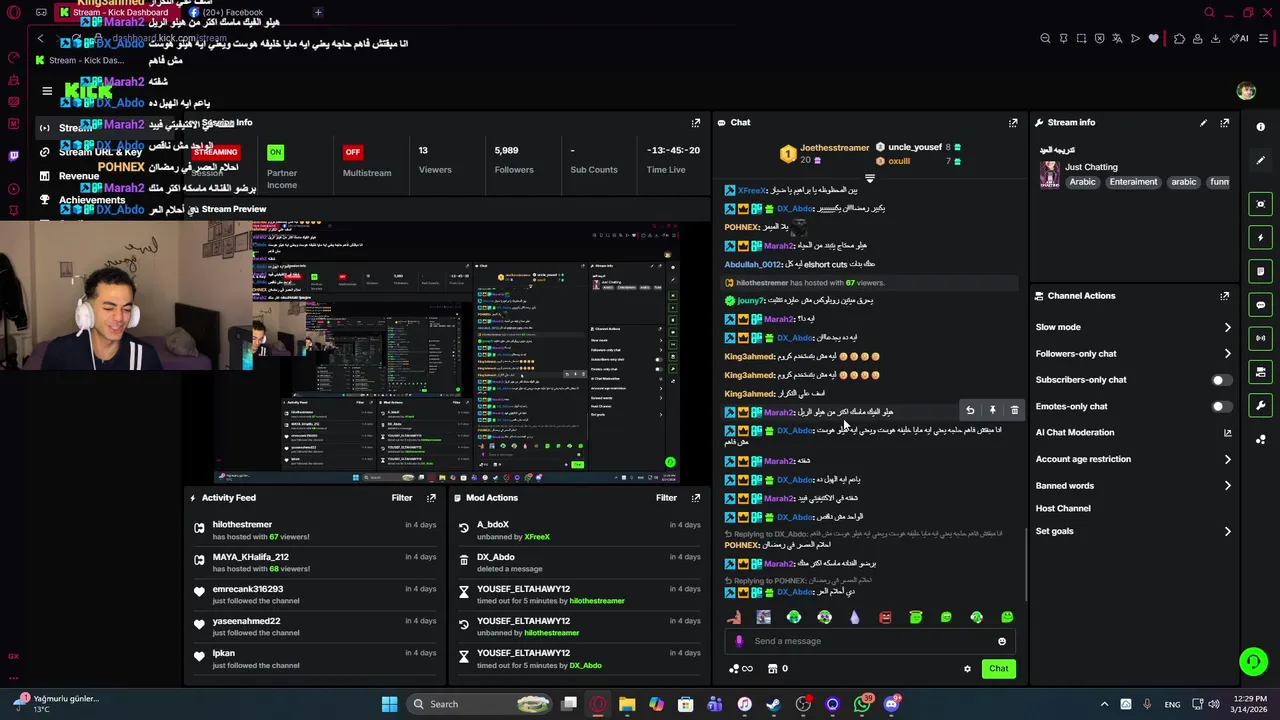Toggle the Multistream OFF indicator

point(352,152)
